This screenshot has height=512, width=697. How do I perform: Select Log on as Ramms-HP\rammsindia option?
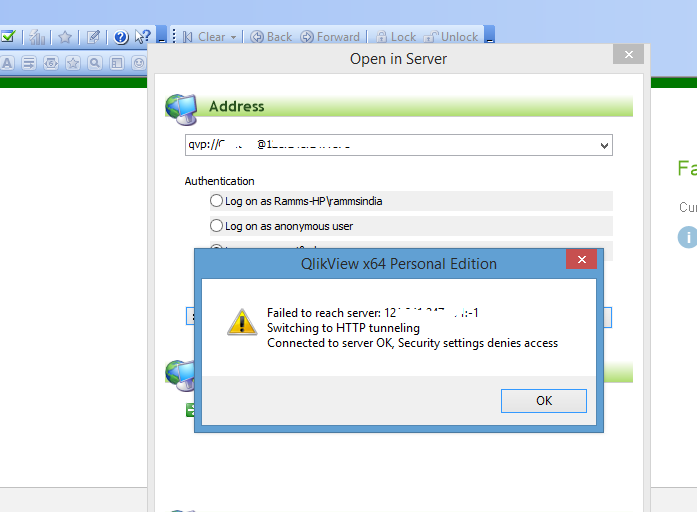click(x=217, y=201)
